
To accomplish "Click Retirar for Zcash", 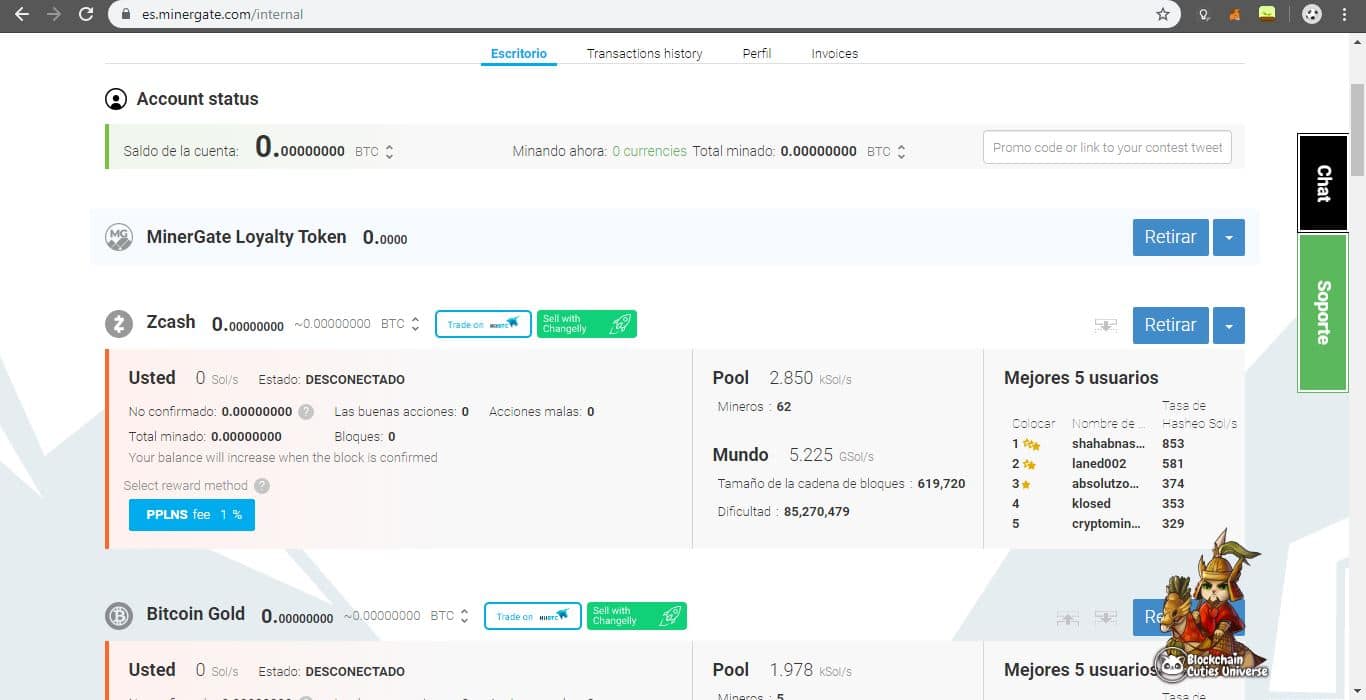I will pyautogui.click(x=1170, y=325).
